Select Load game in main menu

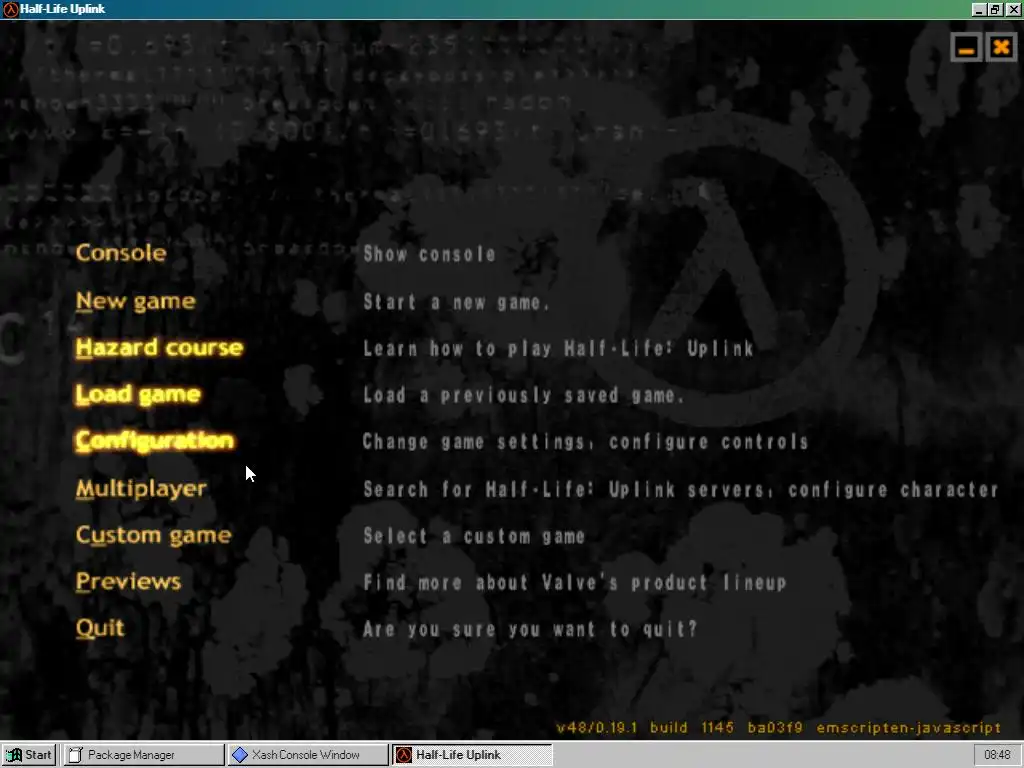click(x=138, y=394)
